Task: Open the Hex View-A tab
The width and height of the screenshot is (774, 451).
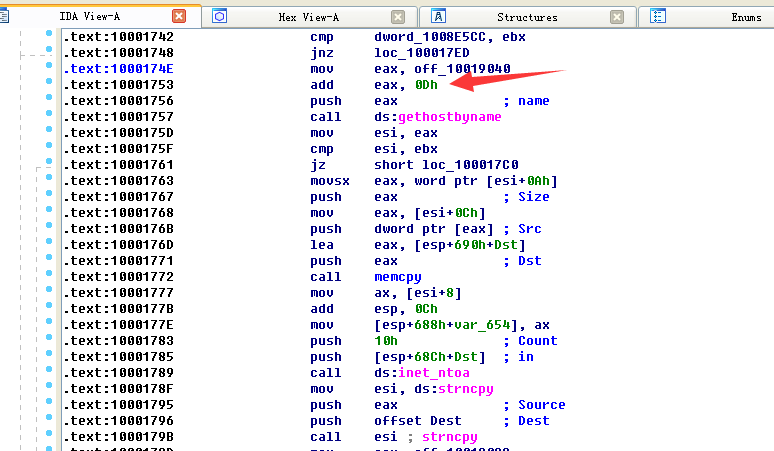Action: pyautogui.click(x=309, y=17)
